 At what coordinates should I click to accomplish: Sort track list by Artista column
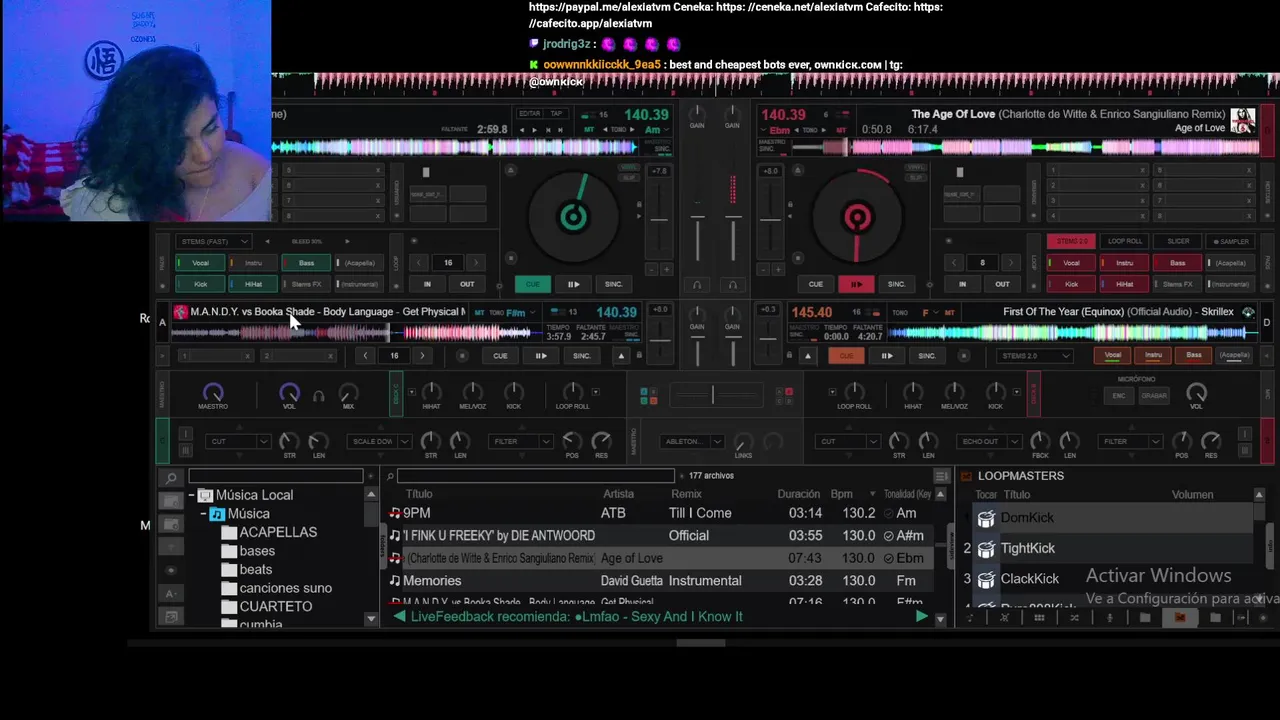pyautogui.click(x=618, y=494)
